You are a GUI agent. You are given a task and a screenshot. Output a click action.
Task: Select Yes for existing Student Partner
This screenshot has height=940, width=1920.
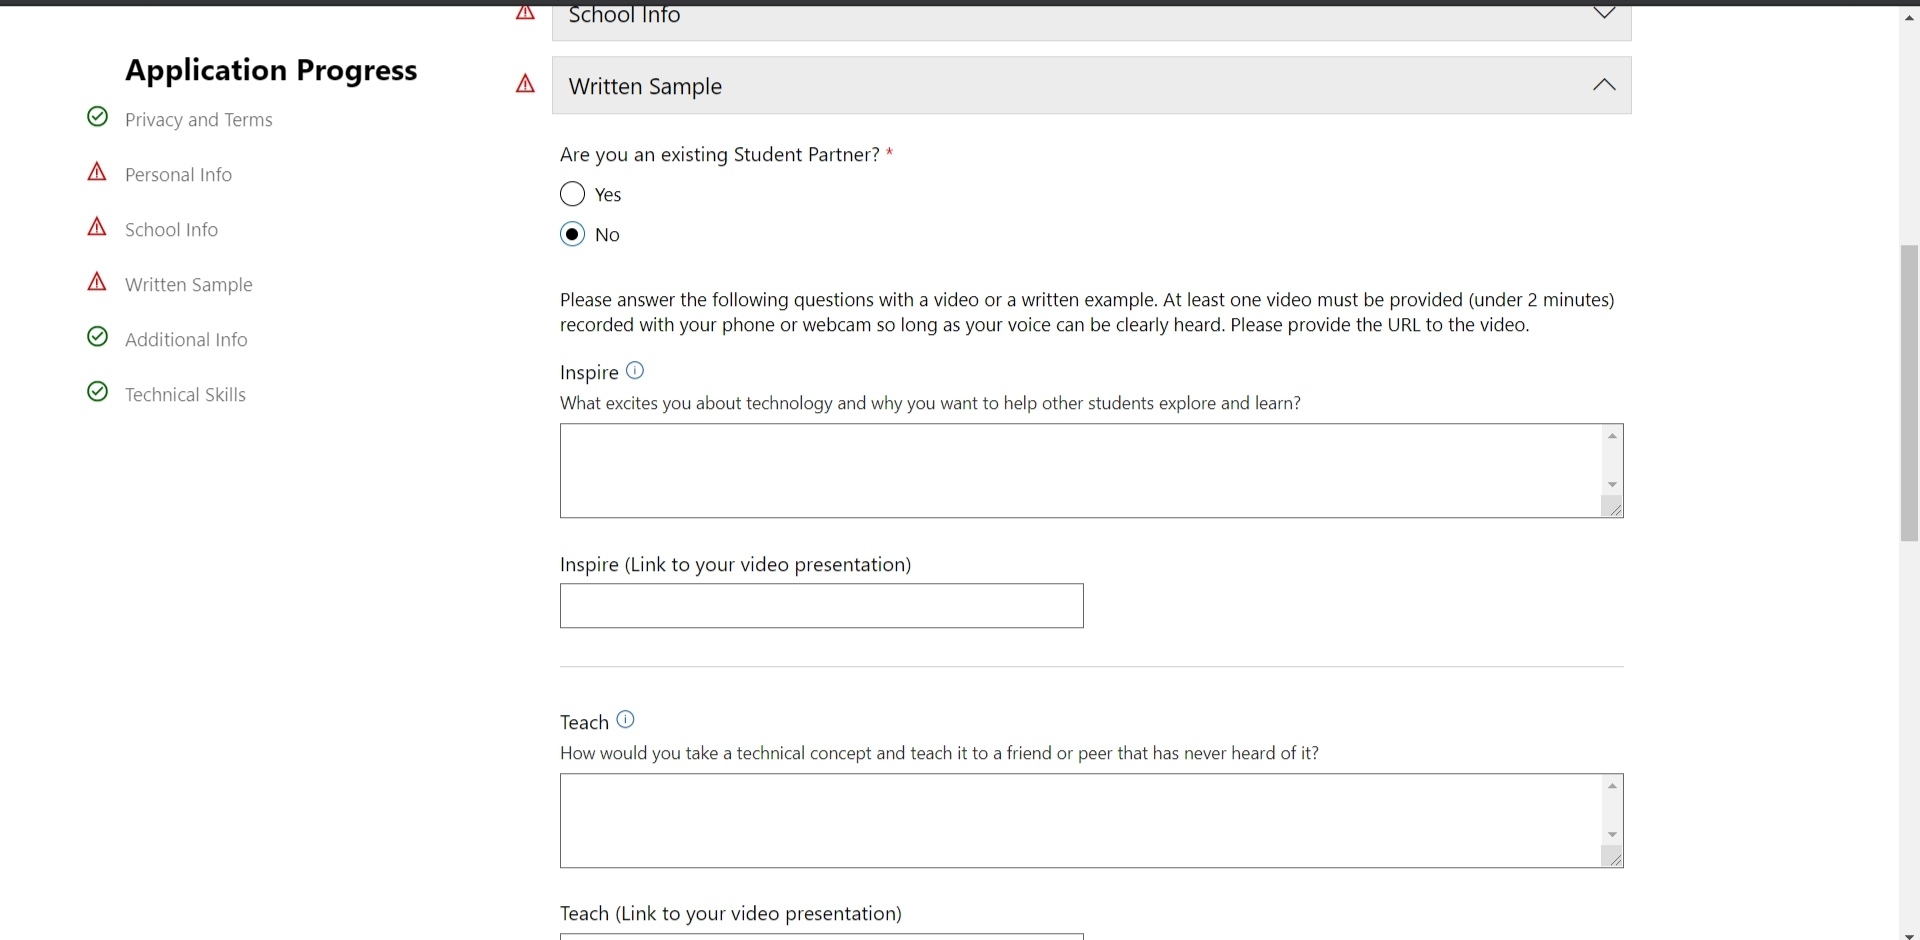click(x=572, y=194)
